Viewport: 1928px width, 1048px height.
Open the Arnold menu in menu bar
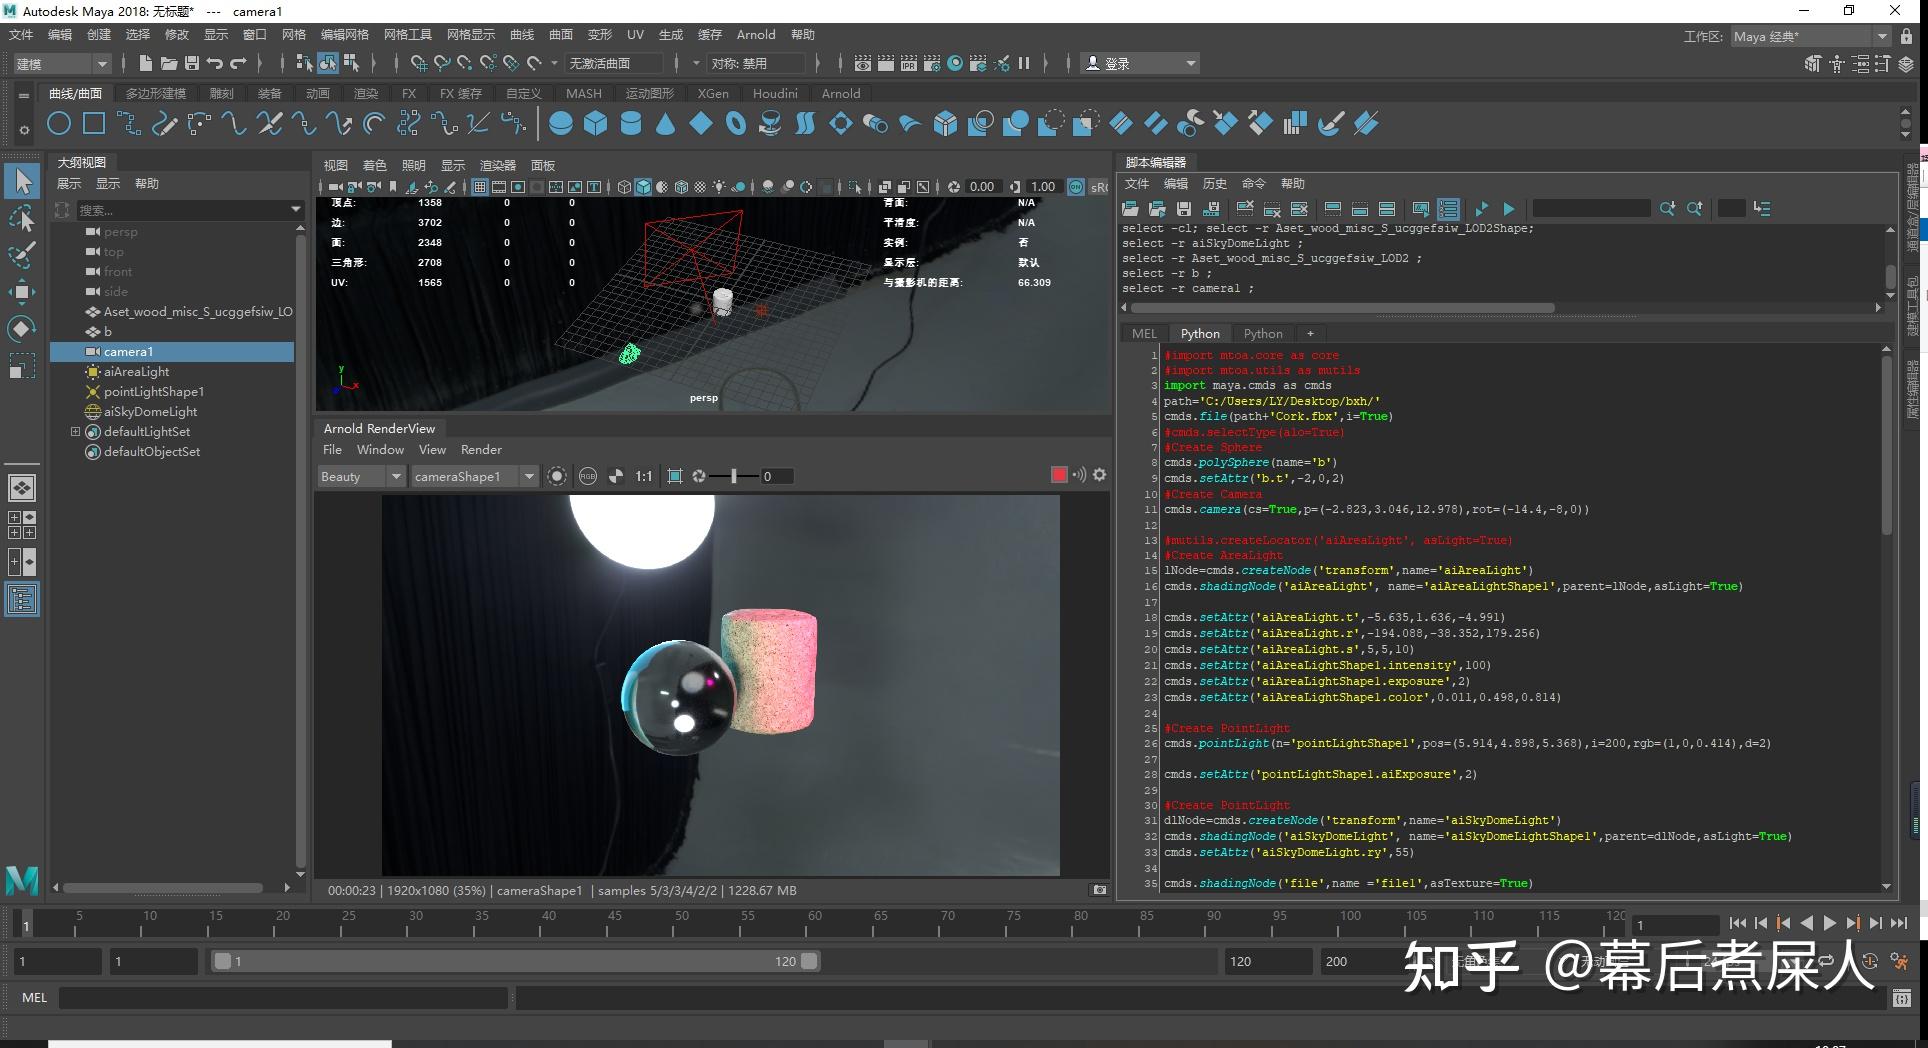point(756,34)
